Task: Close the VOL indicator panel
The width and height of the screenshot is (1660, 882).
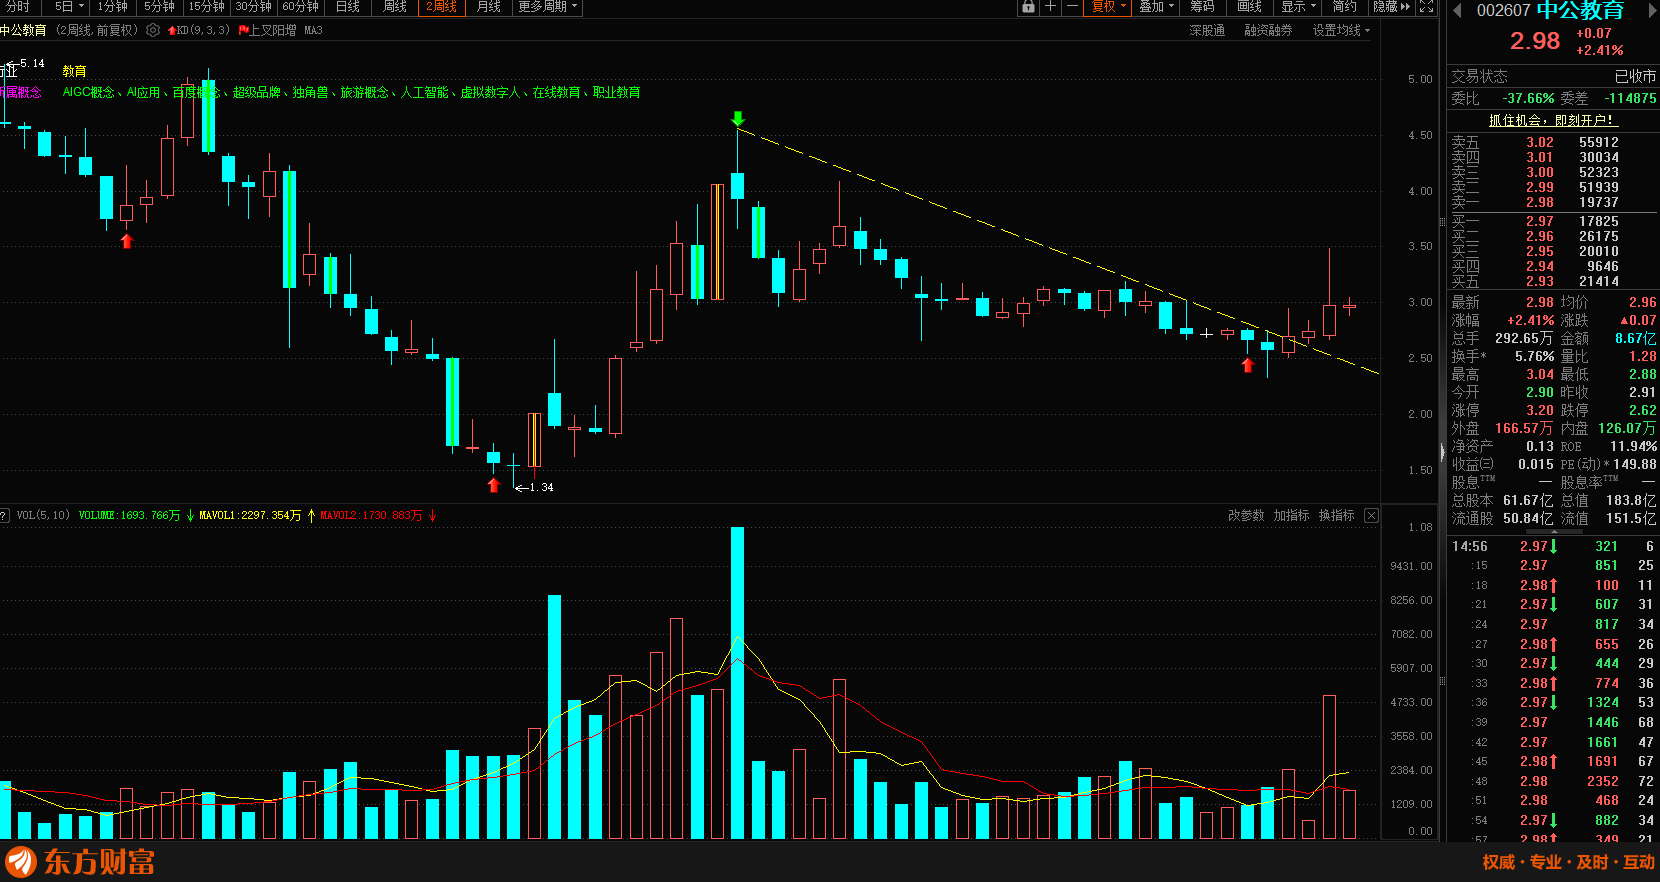Action: click(1371, 516)
